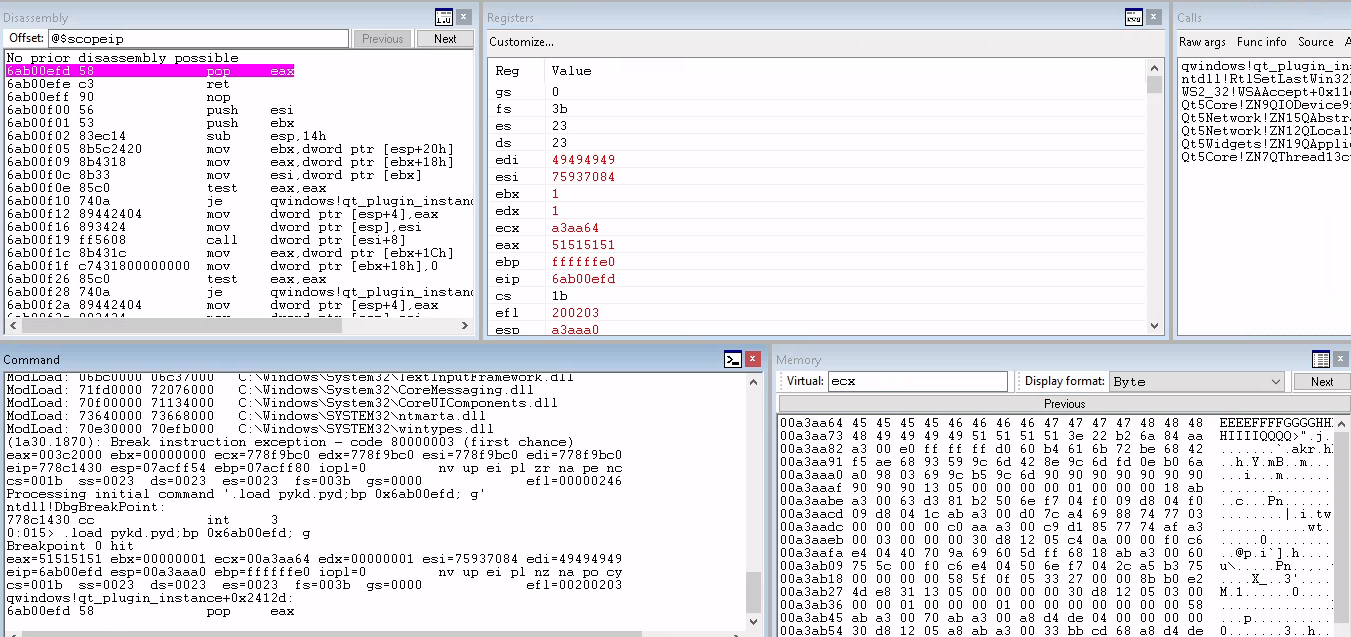Click the Registers panel window icon
Viewport: 1351px width, 637px height.
tap(1134, 17)
